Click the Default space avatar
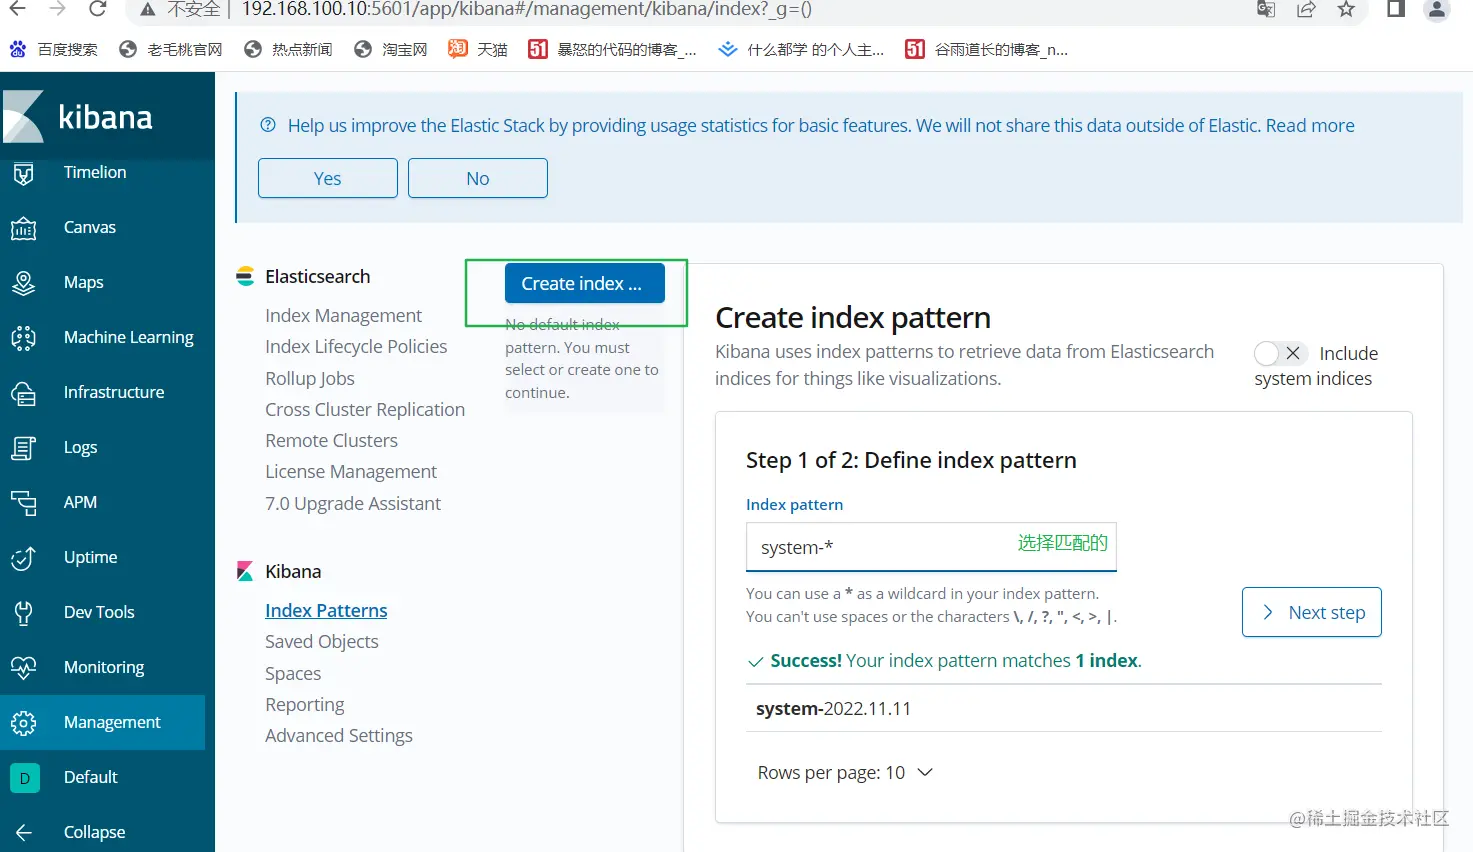Screen dimensions: 1473x852 25,778
